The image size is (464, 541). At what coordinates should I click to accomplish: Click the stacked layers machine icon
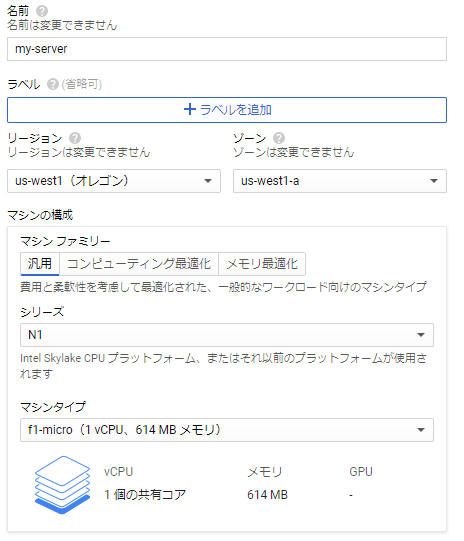(62, 485)
